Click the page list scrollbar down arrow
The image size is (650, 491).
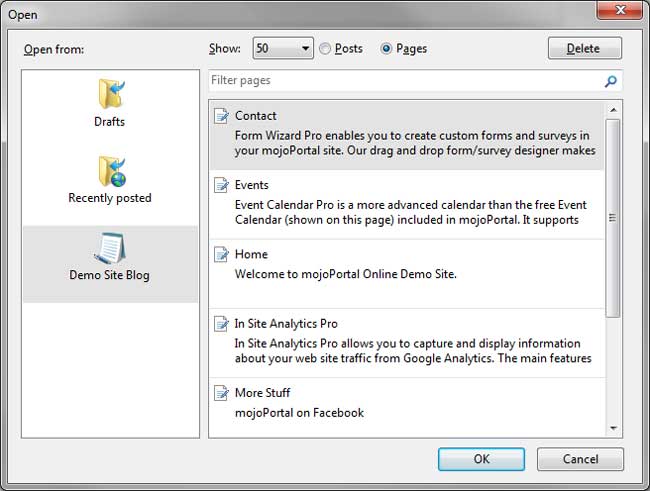614,428
